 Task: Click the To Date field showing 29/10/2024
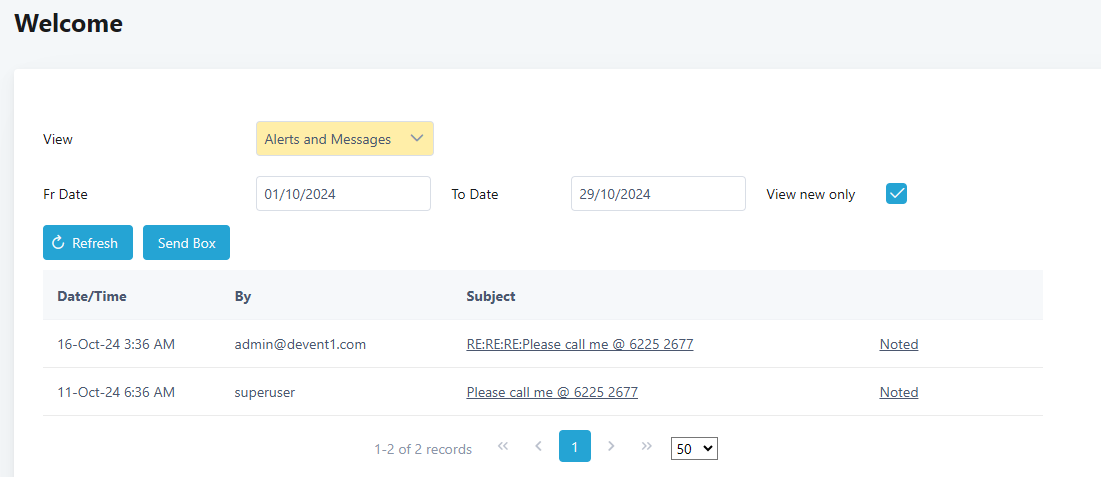pos(657,194)
